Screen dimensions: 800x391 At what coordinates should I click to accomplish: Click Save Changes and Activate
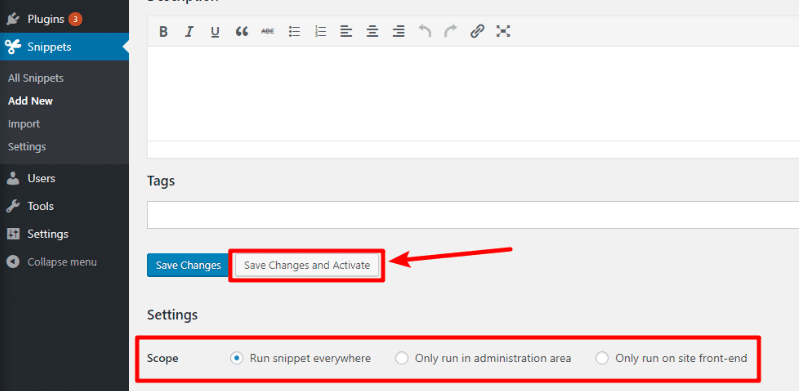click(307, 265)
